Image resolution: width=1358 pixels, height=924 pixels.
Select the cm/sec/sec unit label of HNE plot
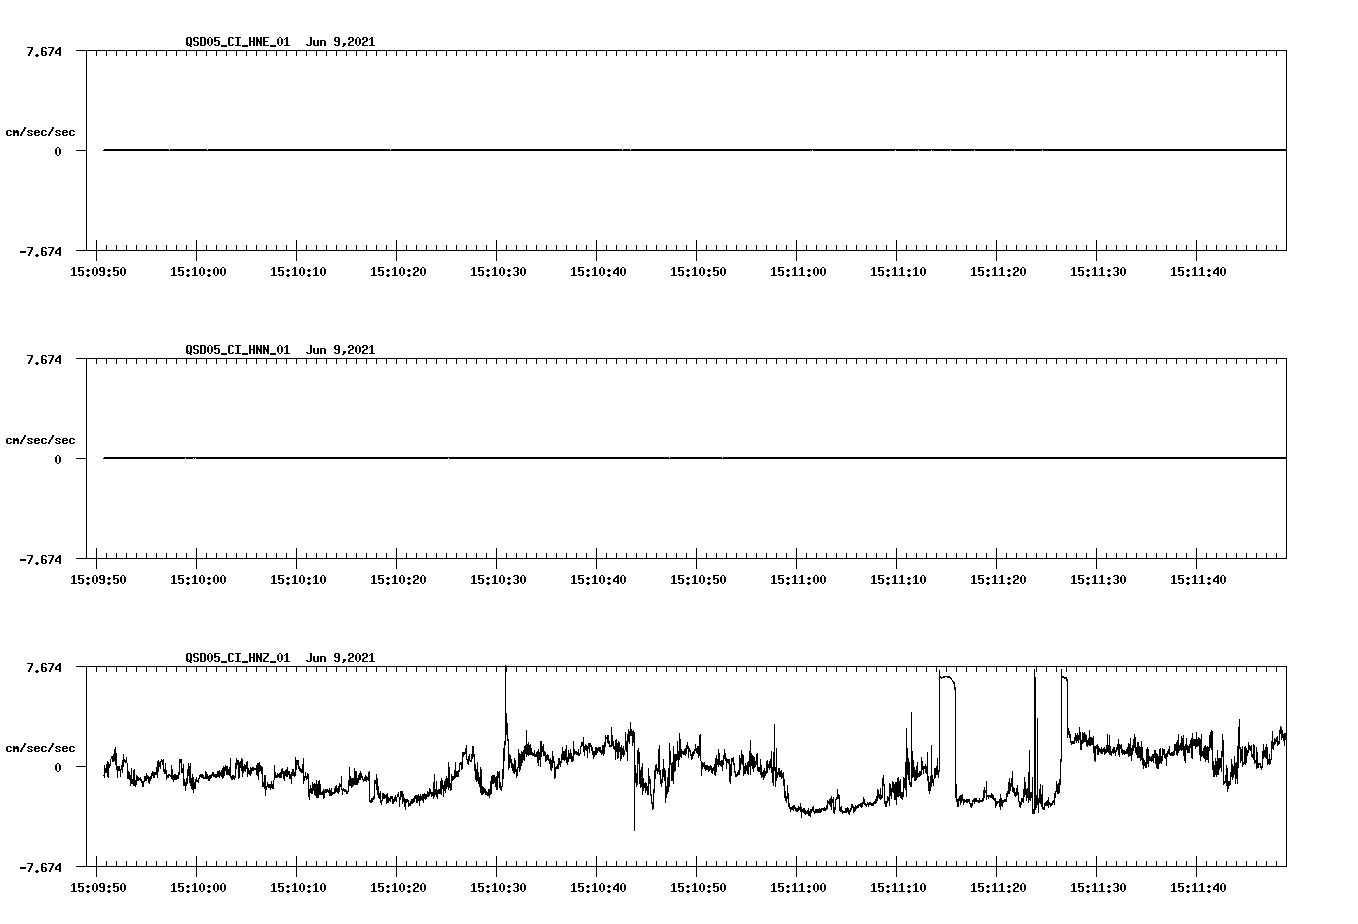tap(40, 132)
